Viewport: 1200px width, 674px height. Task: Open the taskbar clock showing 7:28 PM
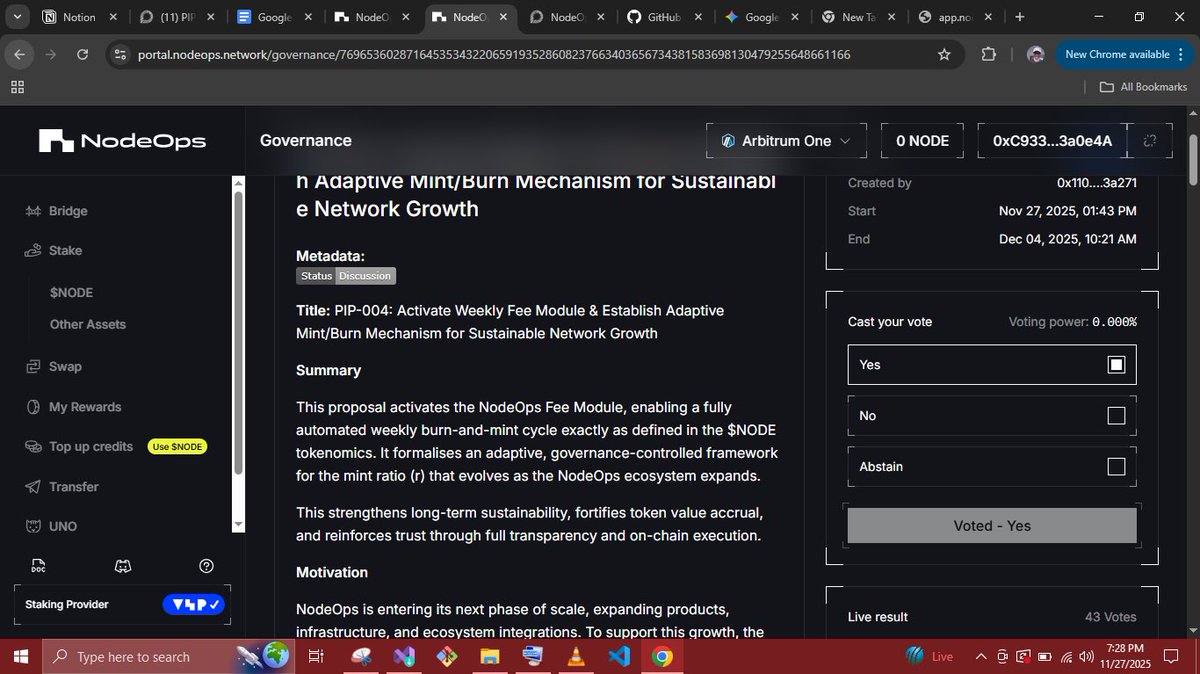(x=1125, y=657)
